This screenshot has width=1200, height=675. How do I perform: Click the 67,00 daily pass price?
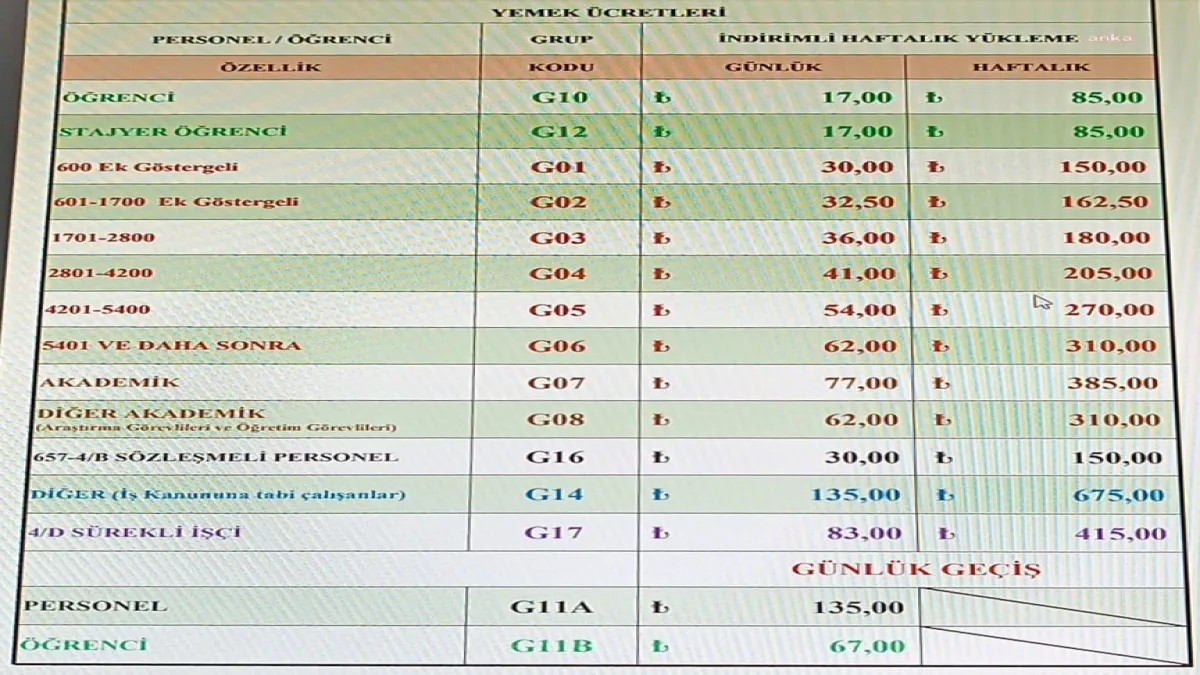pyautogui.click(x=866, y=646)
